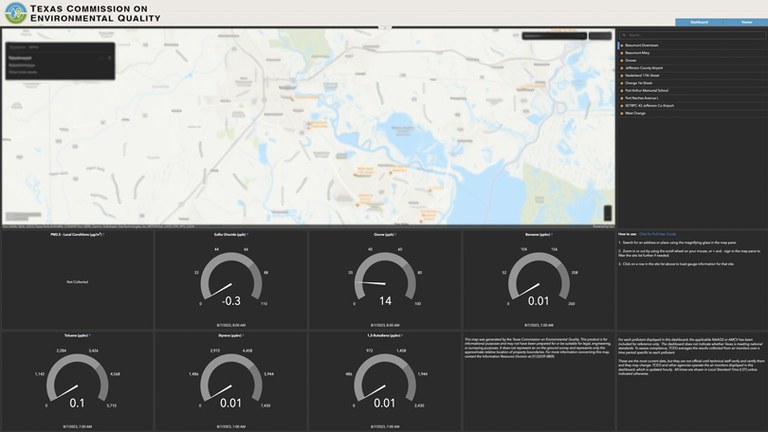
Task: Click the TCEQ logo in the header
Action: 16,13
